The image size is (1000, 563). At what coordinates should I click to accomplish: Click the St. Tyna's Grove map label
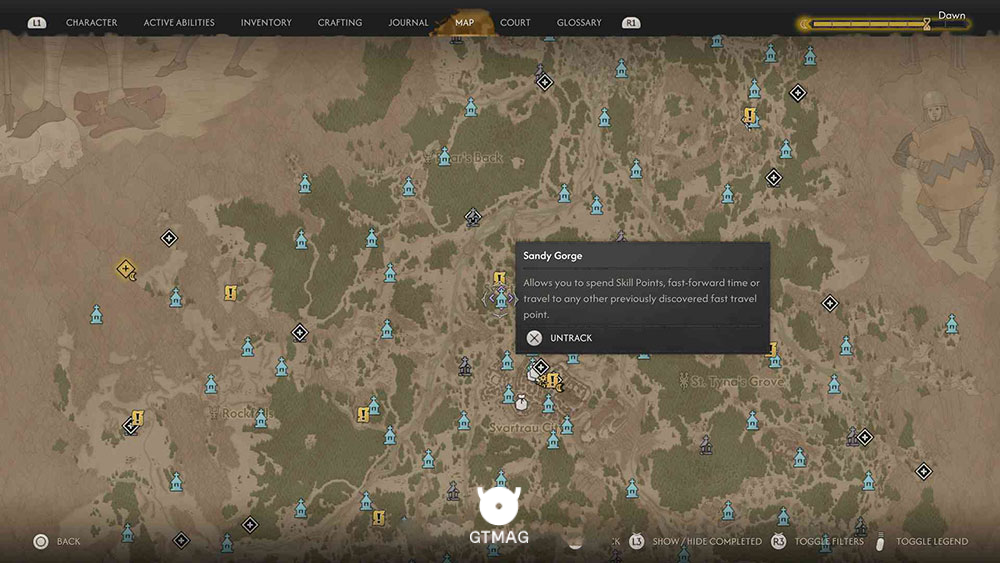(x=737, y=381)
